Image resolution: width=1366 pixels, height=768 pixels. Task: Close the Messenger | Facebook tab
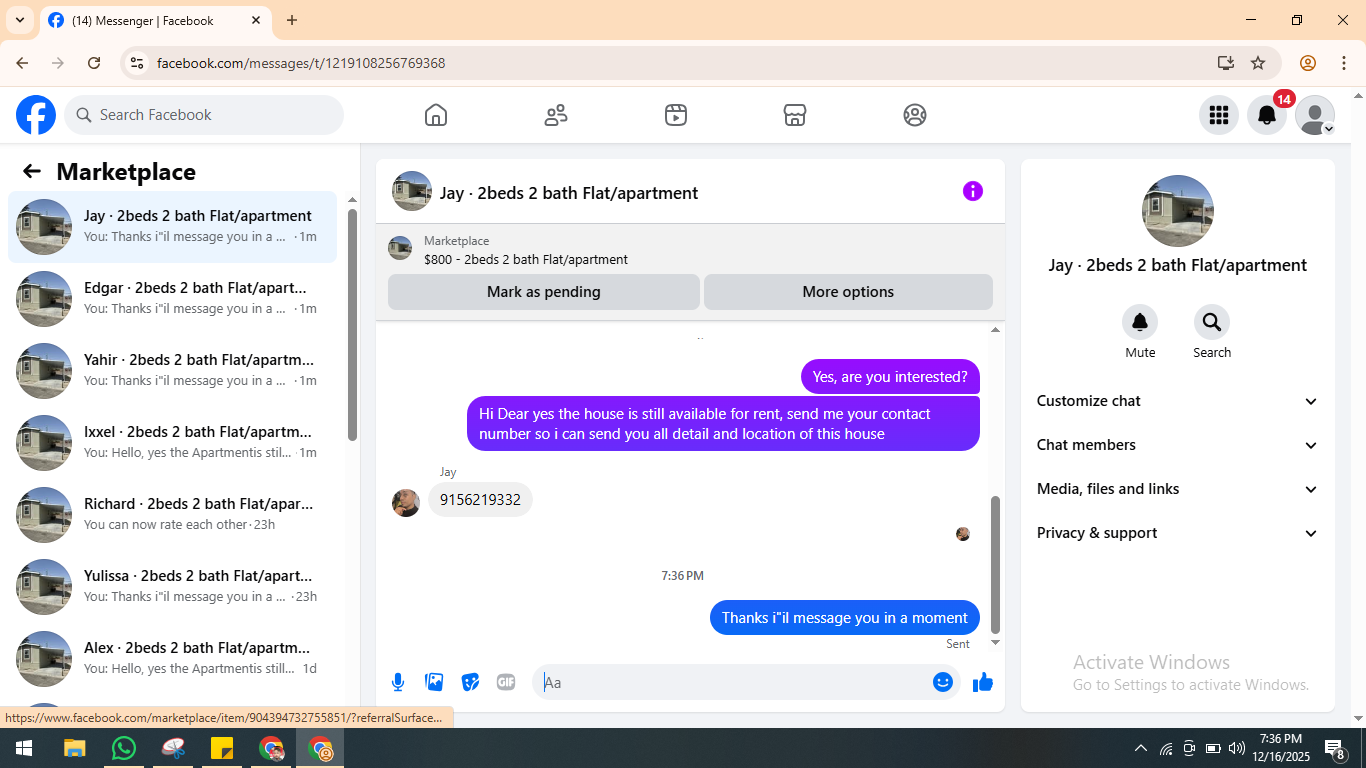coord(256,20)
